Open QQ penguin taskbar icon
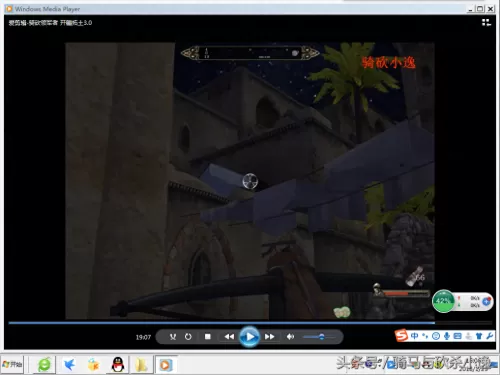 118,364
